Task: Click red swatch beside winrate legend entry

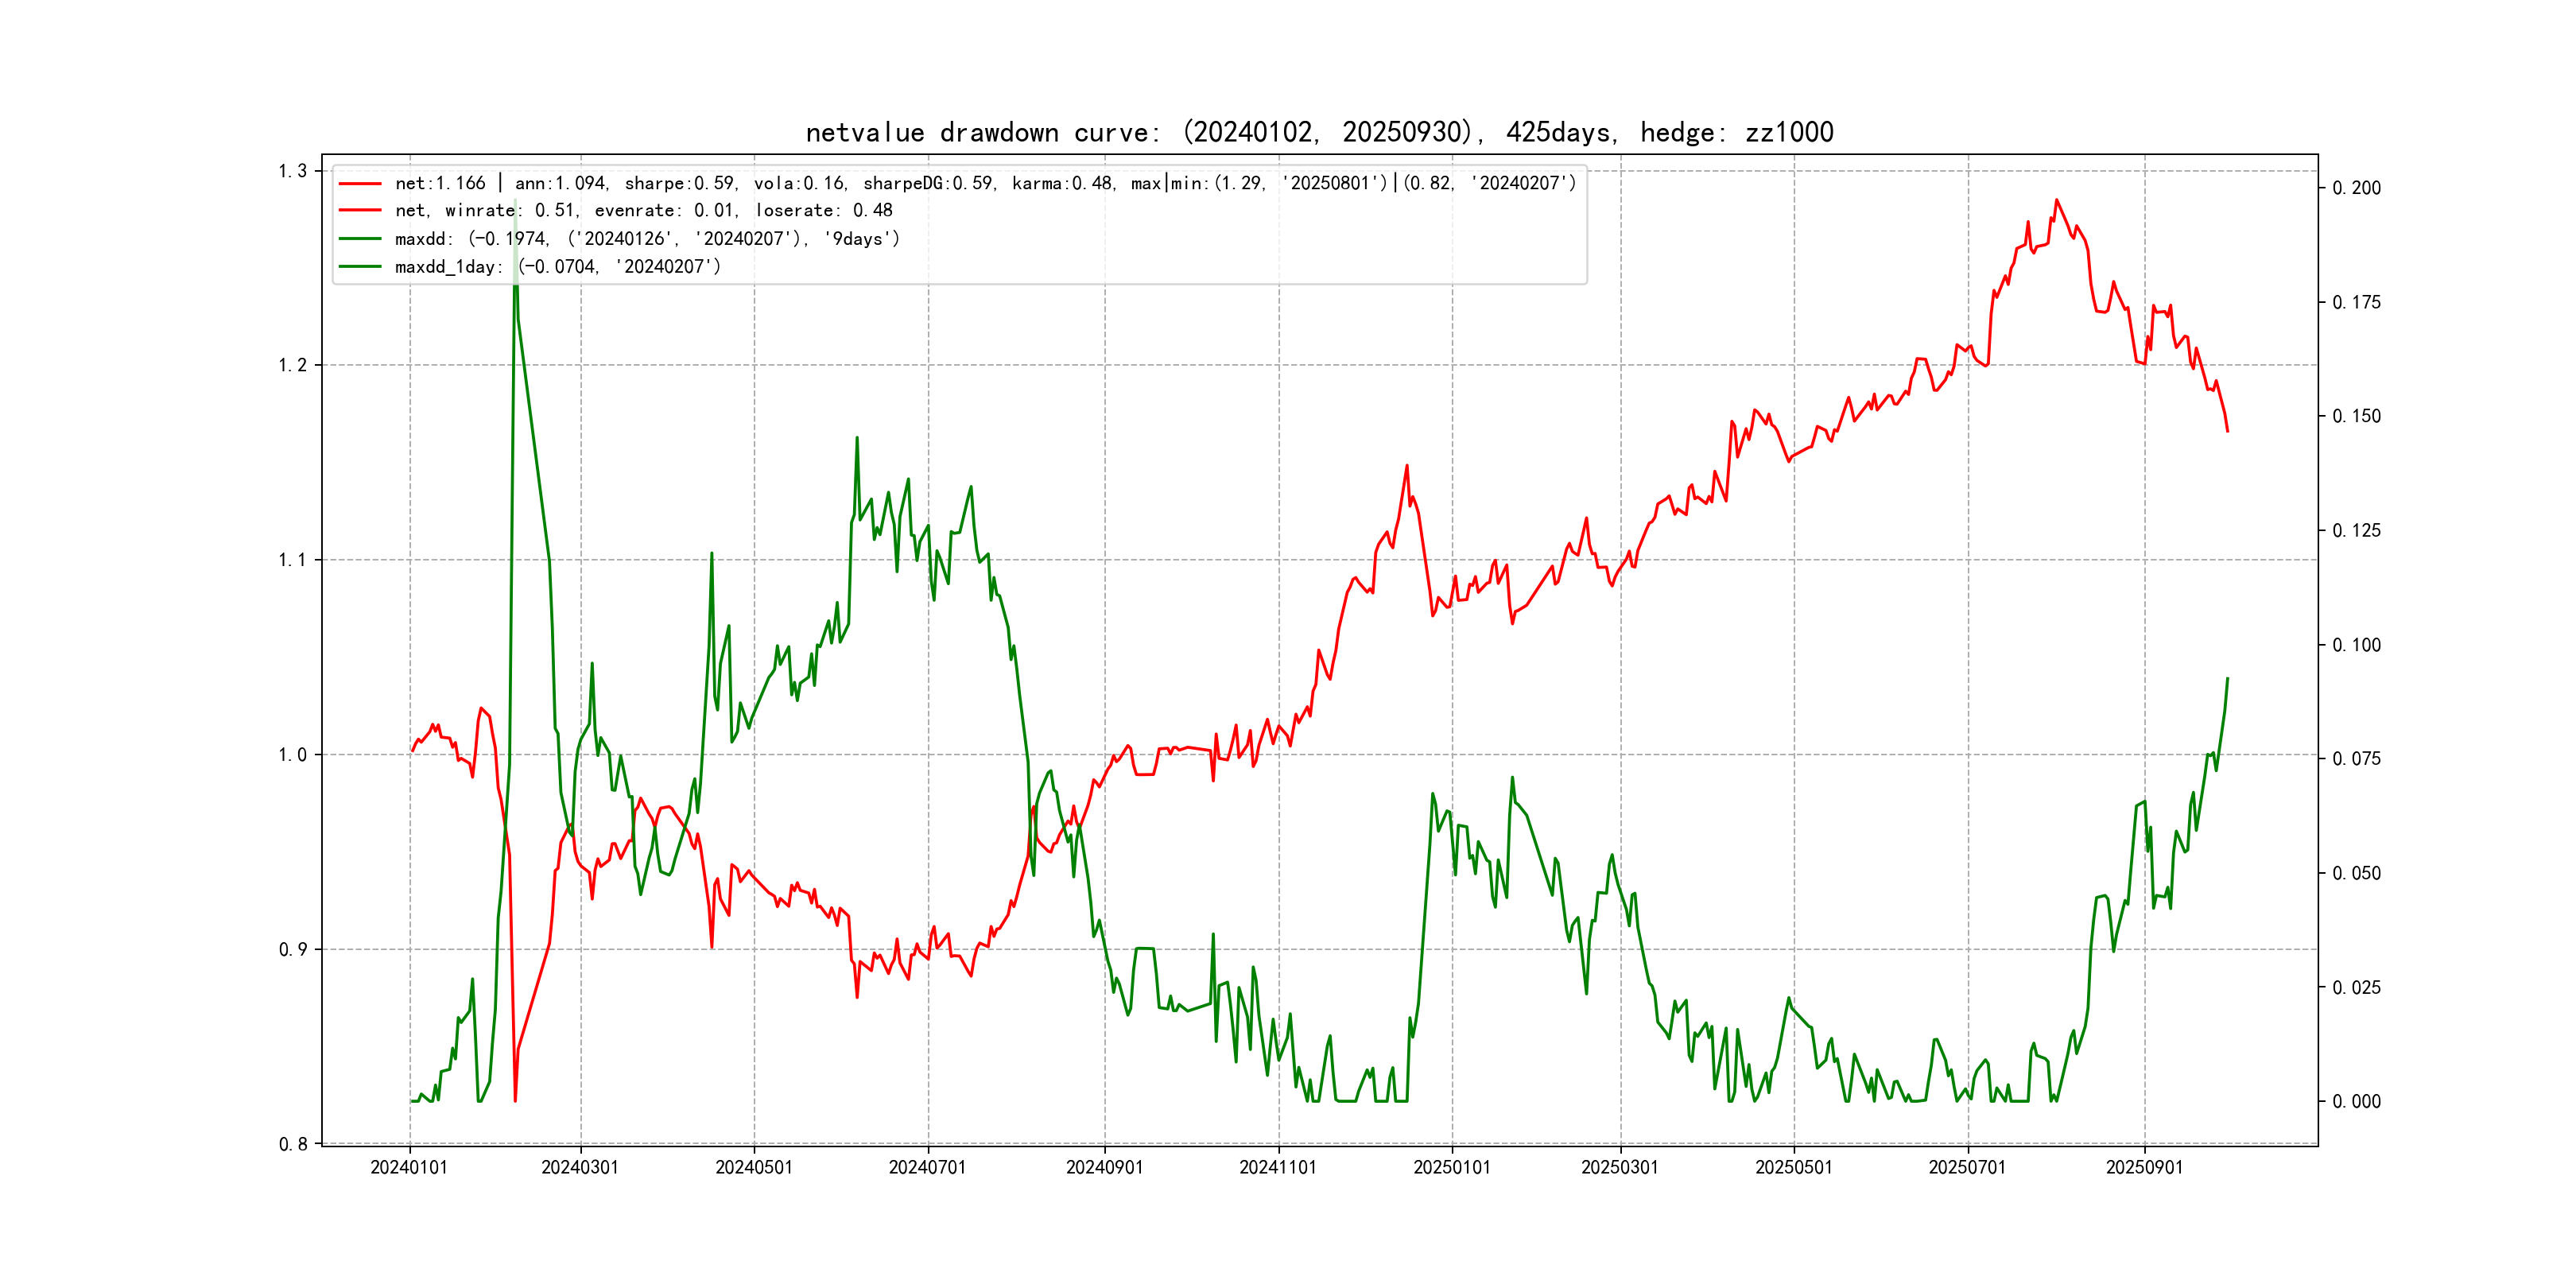Action: pos(360,211)
